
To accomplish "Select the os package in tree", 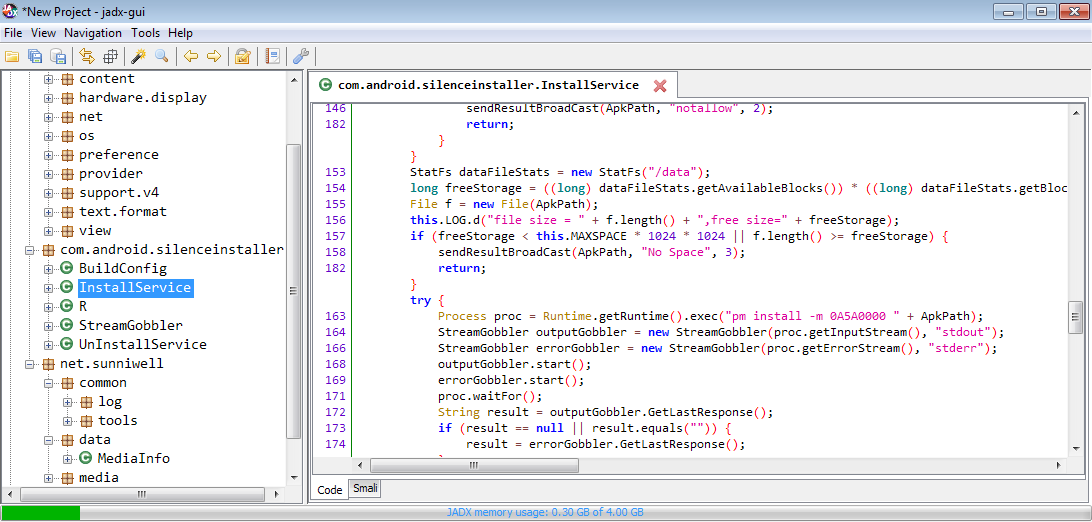I will (x=86, y=136).
